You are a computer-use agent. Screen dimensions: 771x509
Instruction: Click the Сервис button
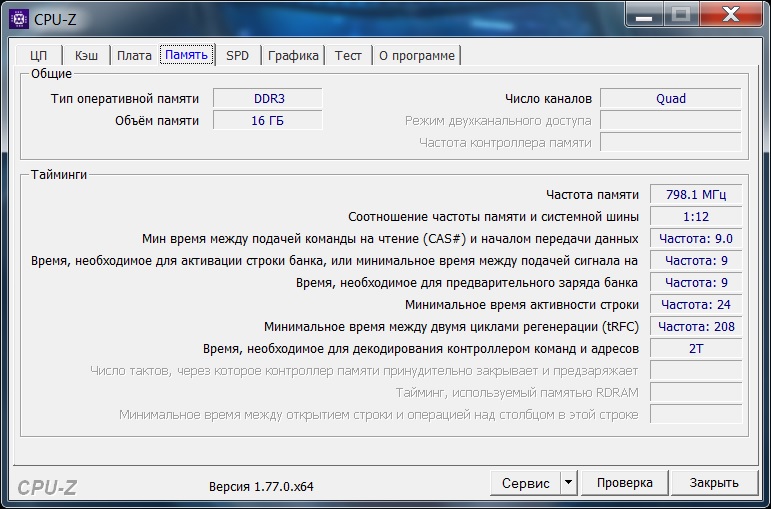click(x=525, y=483)
